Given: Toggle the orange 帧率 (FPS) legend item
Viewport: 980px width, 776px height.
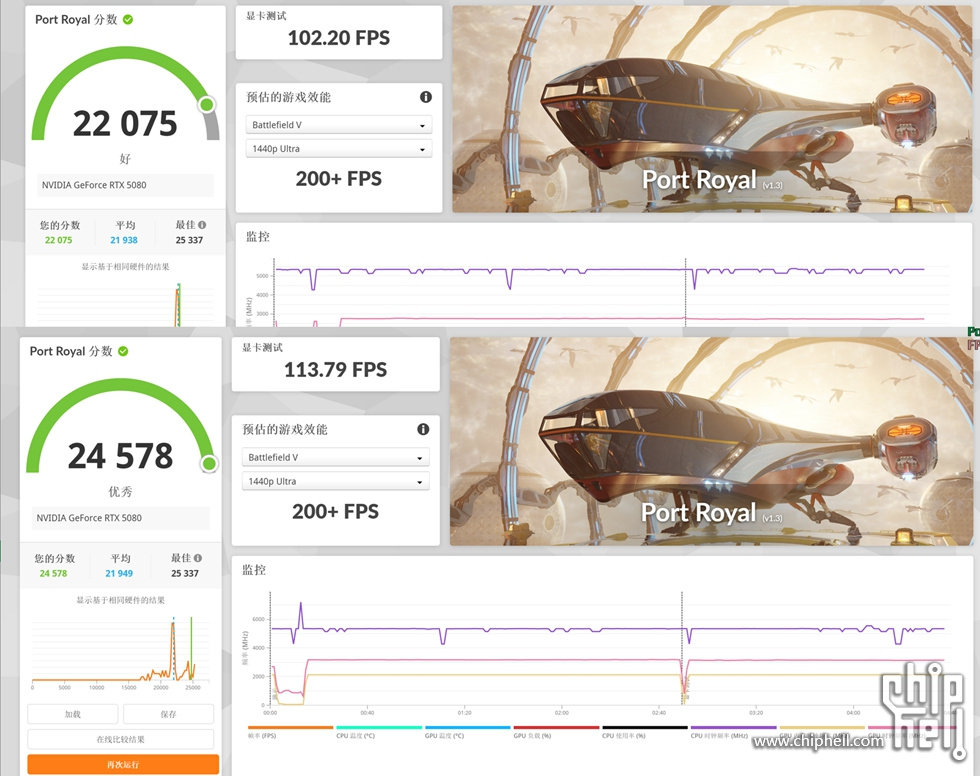Looking at the screenshot, I should [290, 732].
